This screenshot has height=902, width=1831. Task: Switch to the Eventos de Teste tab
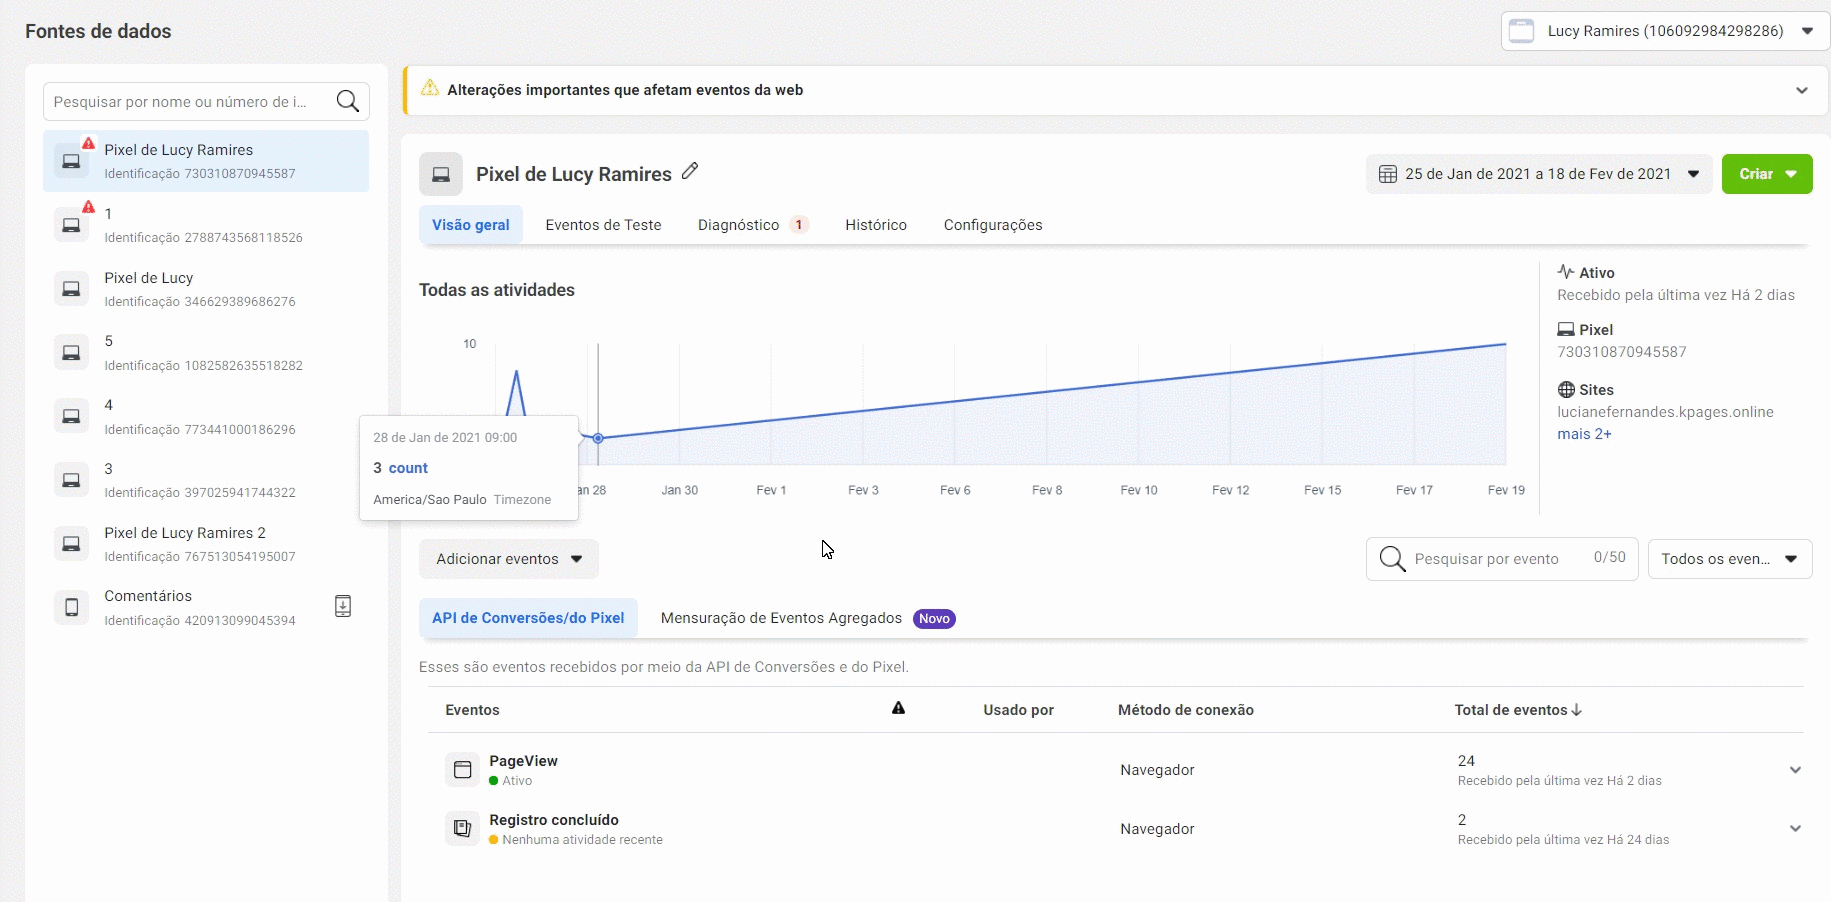coord(603,225)
